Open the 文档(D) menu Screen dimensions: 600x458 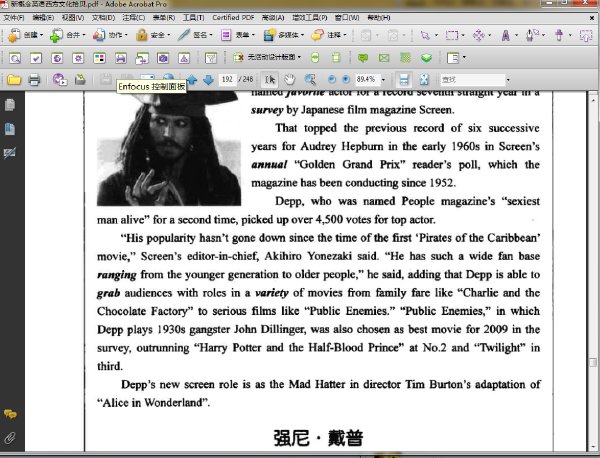(103, 18)
